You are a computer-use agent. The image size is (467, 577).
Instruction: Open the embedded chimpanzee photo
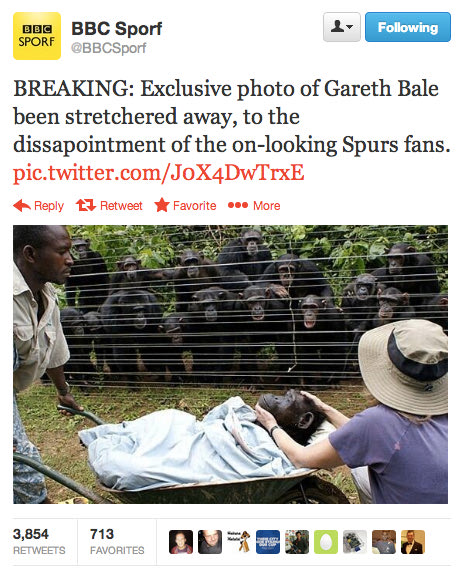[230, 364]
